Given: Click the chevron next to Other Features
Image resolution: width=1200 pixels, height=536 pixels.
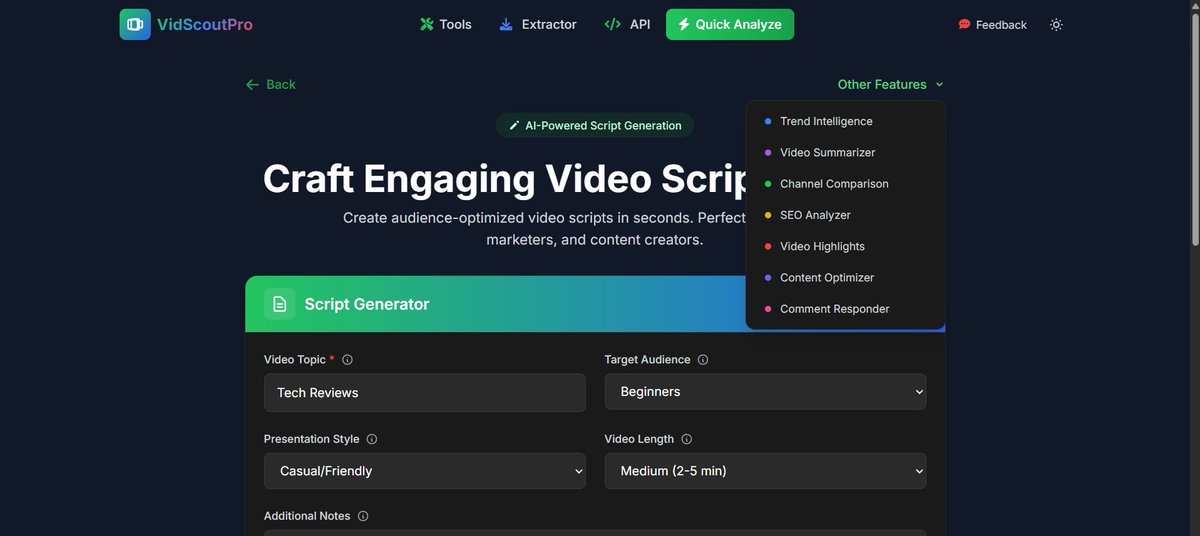Looking at the screenshot, I should (939, 85).
